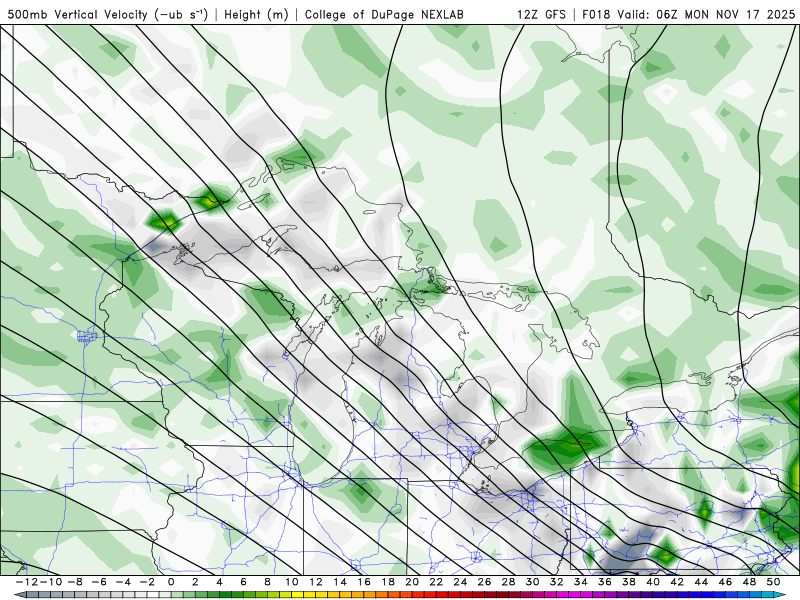The image size is (800, 600).
Task: Click the gray left arrow end of color bar
Action: 18,595
